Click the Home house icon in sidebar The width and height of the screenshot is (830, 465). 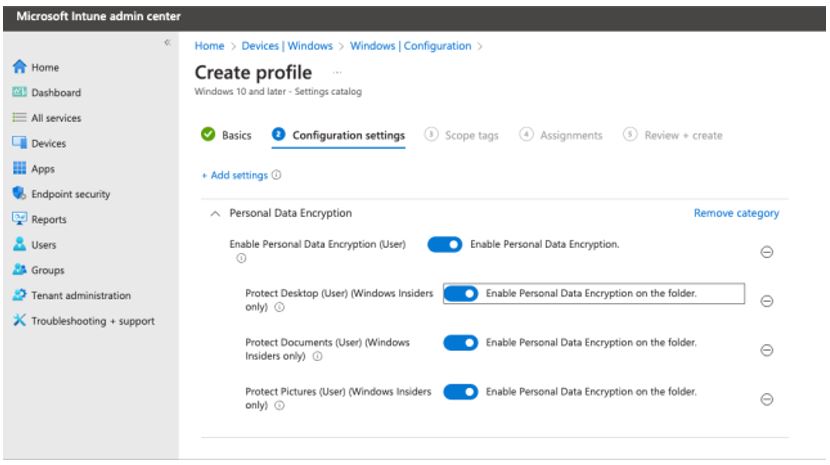point(20,67)
